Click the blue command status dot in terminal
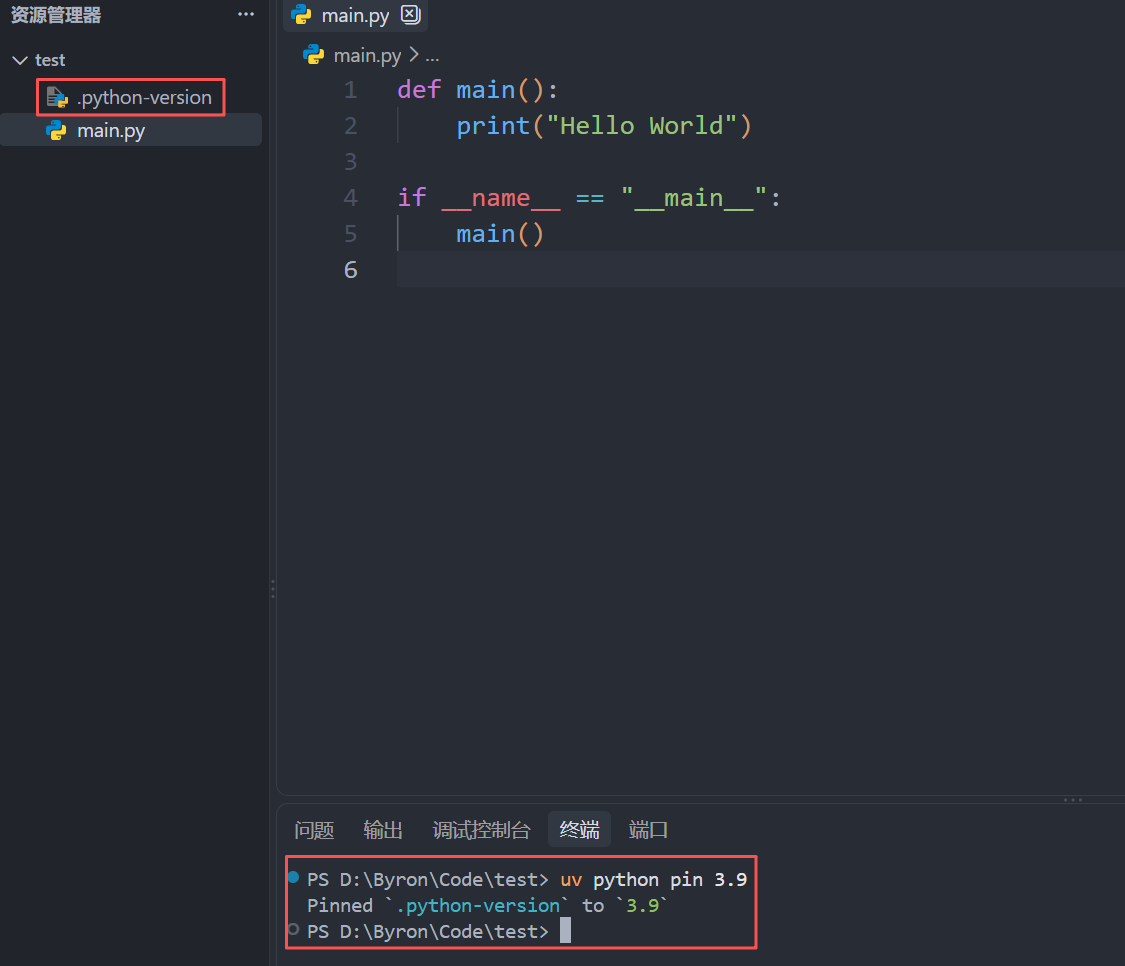1125x966 pixels. coord(293,877)
